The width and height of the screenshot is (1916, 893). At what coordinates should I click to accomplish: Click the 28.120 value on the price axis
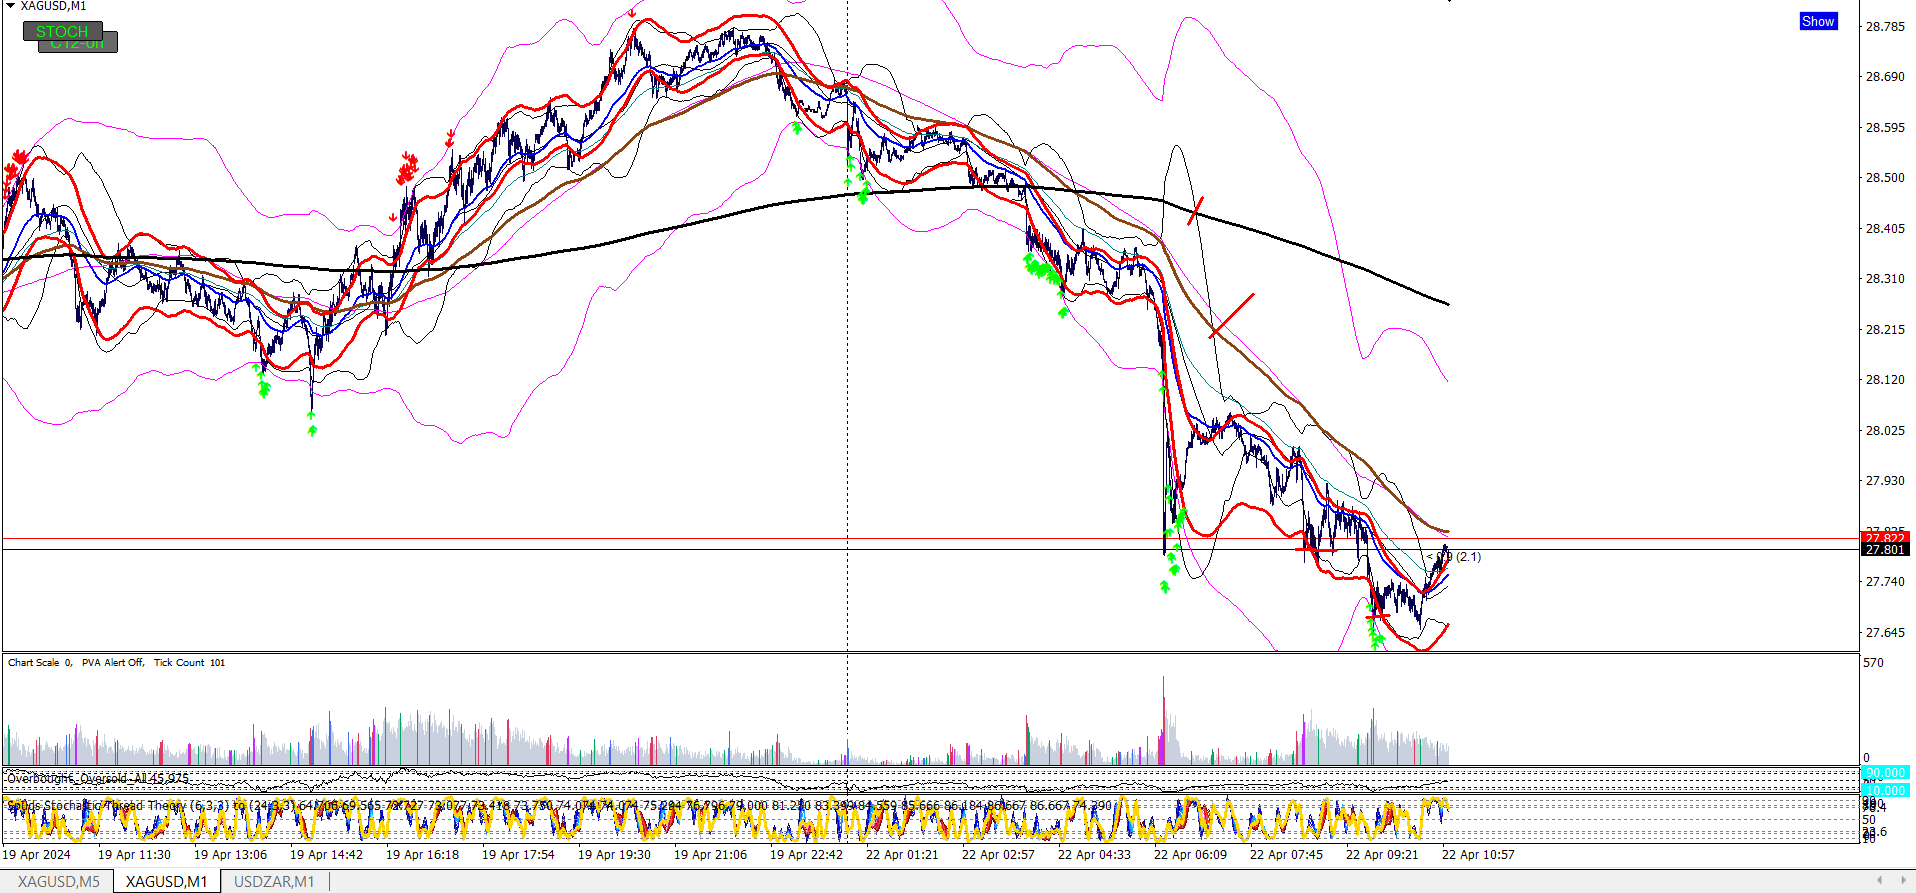(x=1885, y=379)
